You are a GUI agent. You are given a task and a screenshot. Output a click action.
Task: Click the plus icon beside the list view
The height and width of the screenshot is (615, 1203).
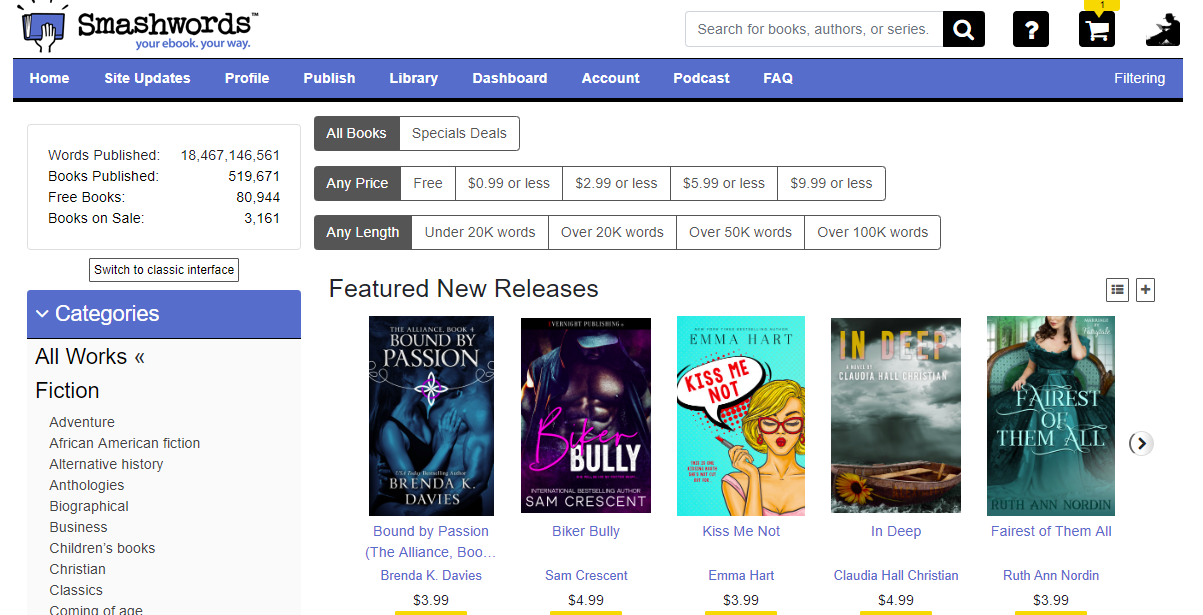(1145, 289)
